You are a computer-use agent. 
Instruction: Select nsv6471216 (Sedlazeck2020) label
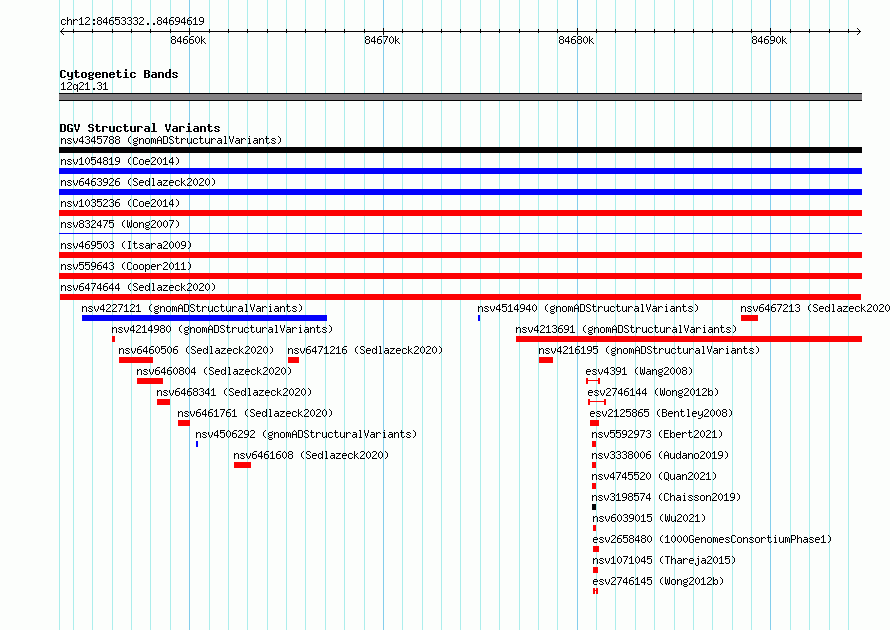(x=365, y=350)
